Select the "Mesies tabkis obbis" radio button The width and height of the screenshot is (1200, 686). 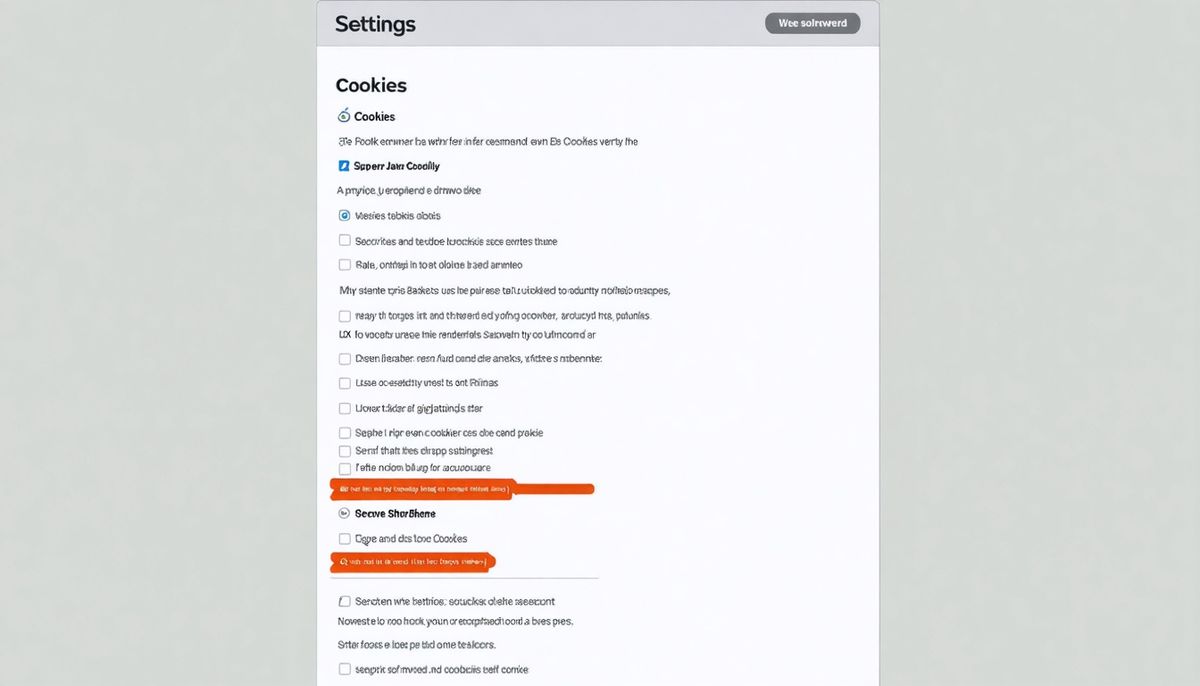coord(345,215)
